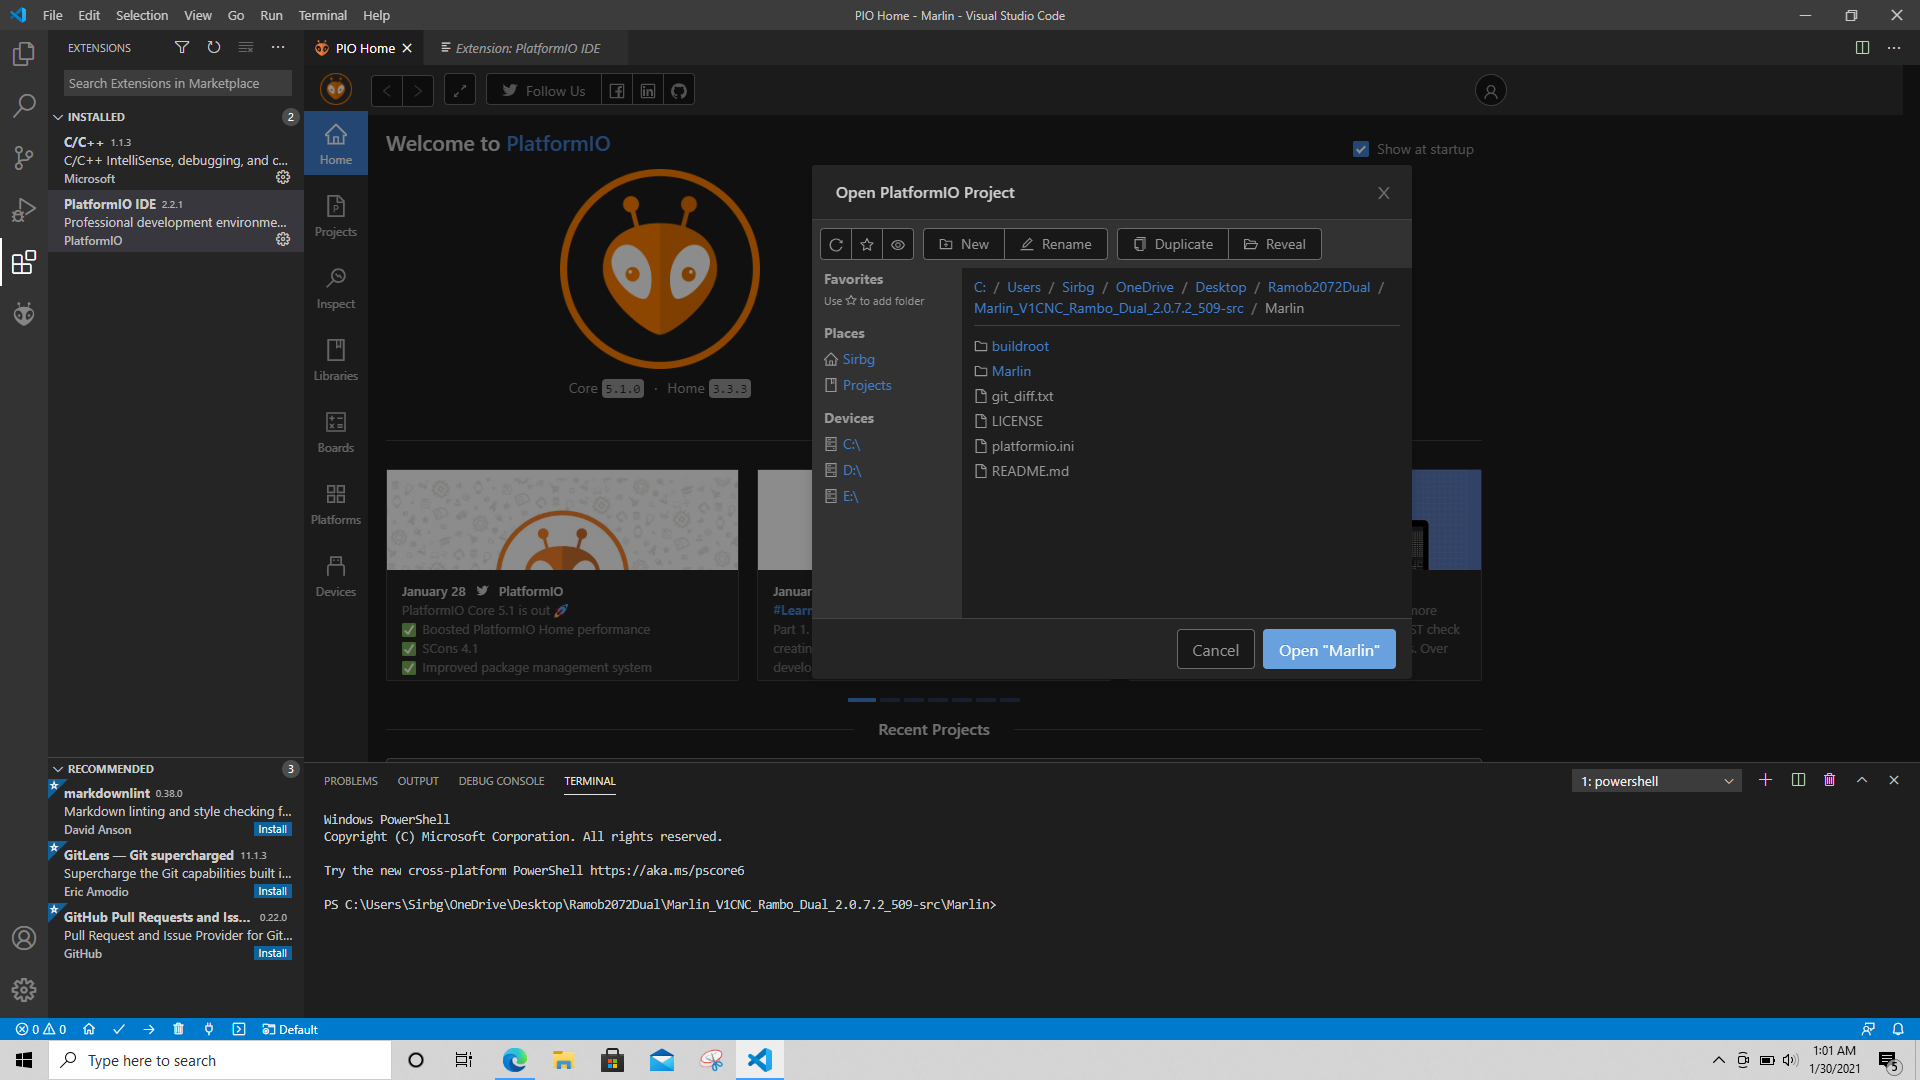Go to D:\ drive under Devices
Viewport: 1920px width, 1080px height.
(x=851, y=470)
